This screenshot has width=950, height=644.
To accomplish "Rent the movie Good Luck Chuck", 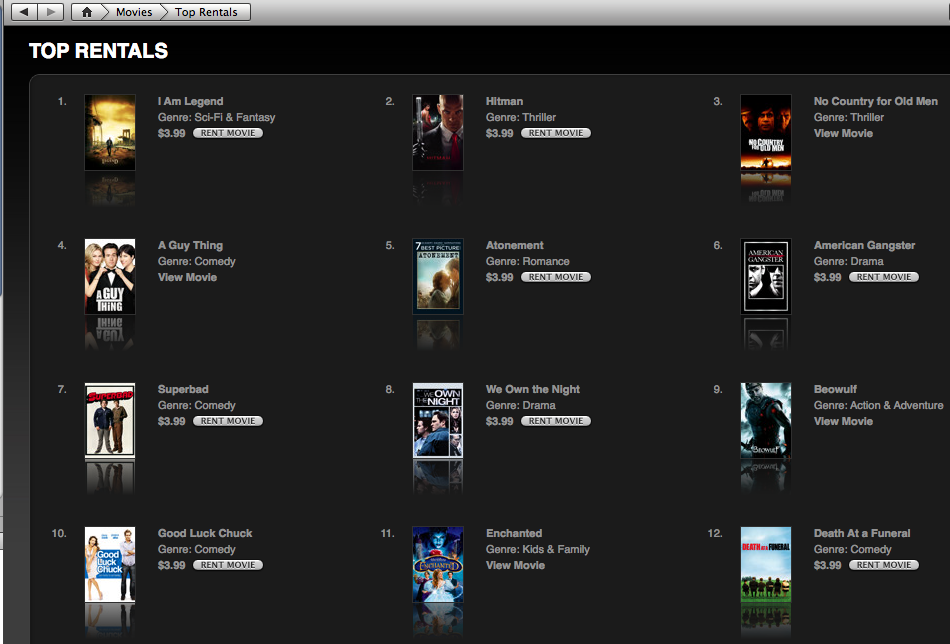I will point(228,565).
